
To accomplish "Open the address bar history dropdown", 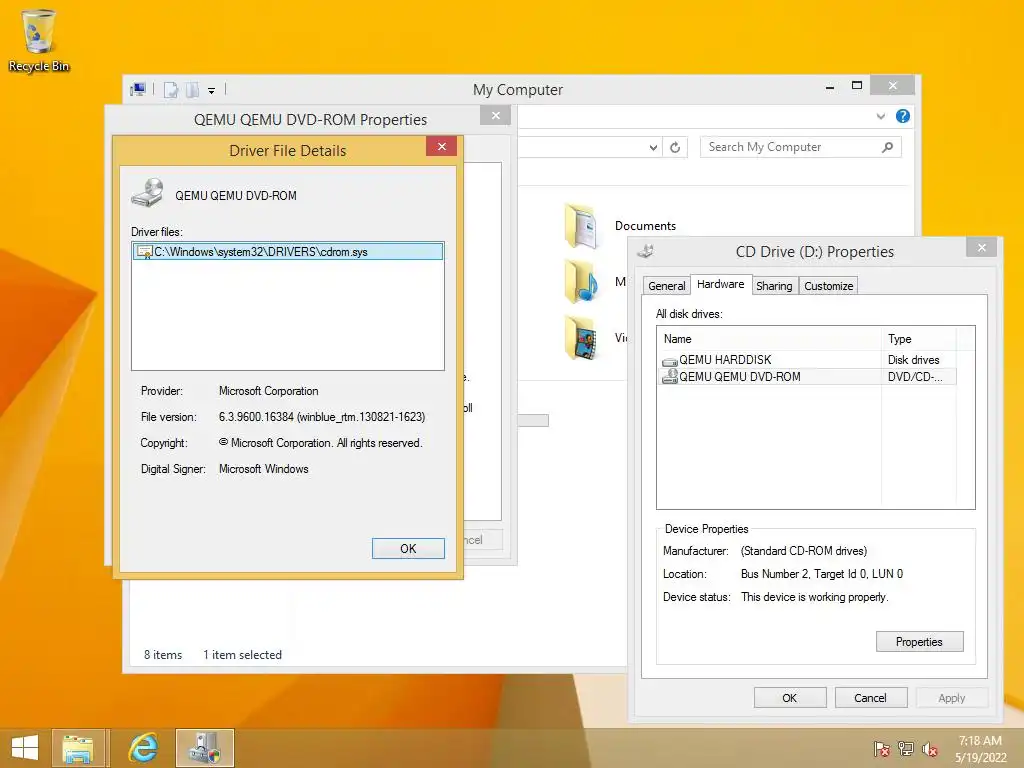I will (x=653, y=148).
